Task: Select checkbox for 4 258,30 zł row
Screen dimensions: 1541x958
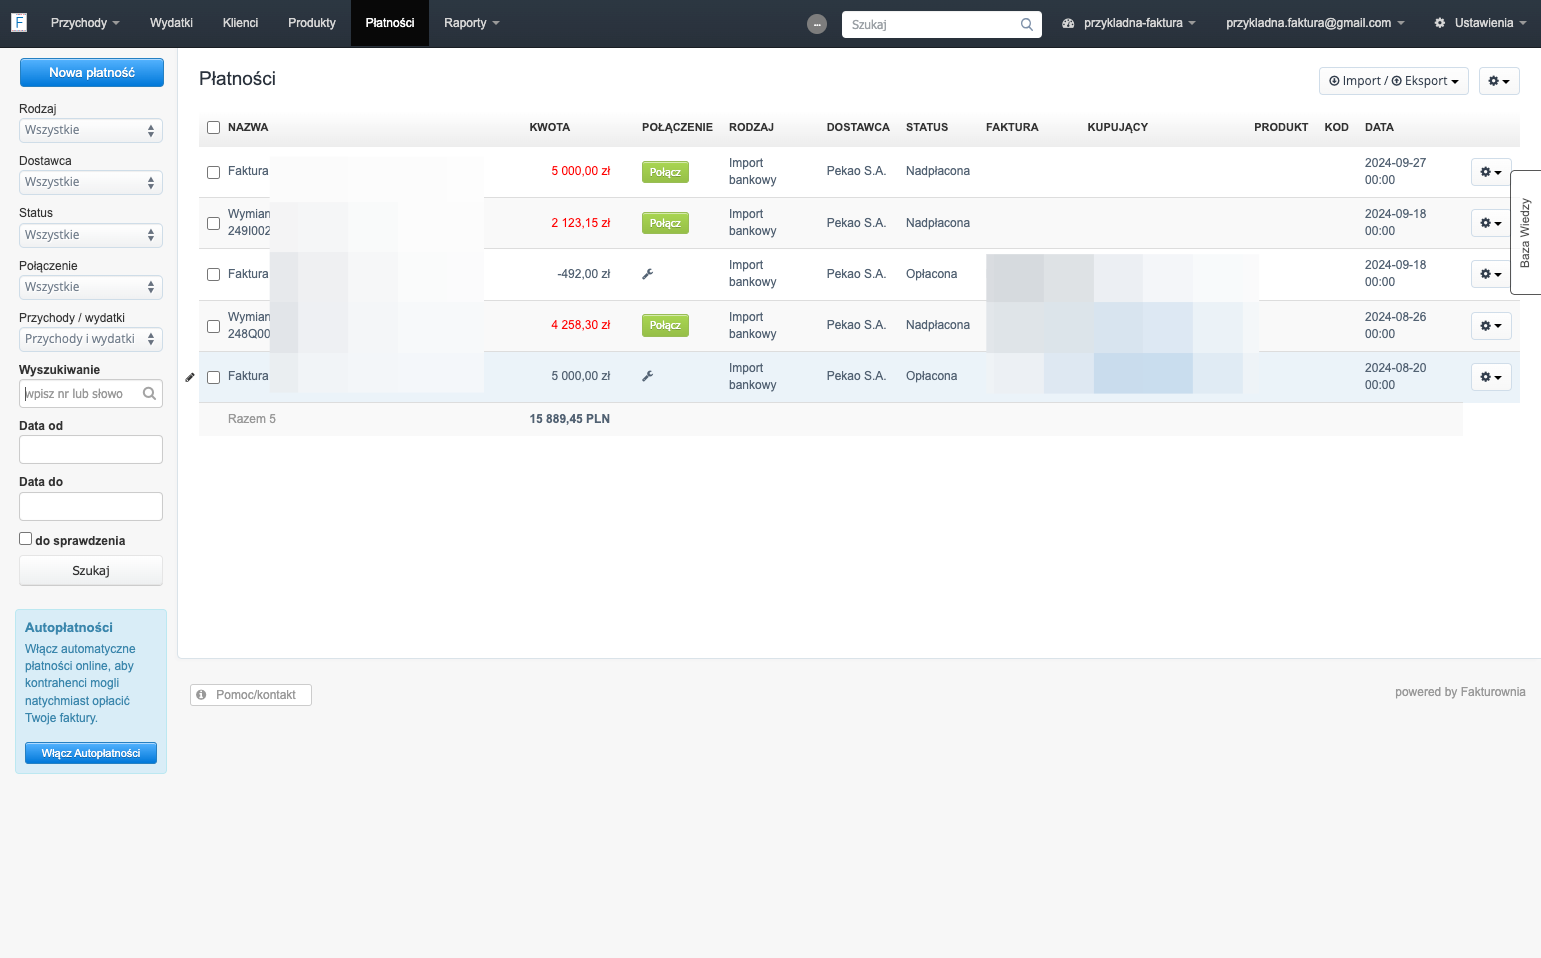Action: click(x=213, y=326)
